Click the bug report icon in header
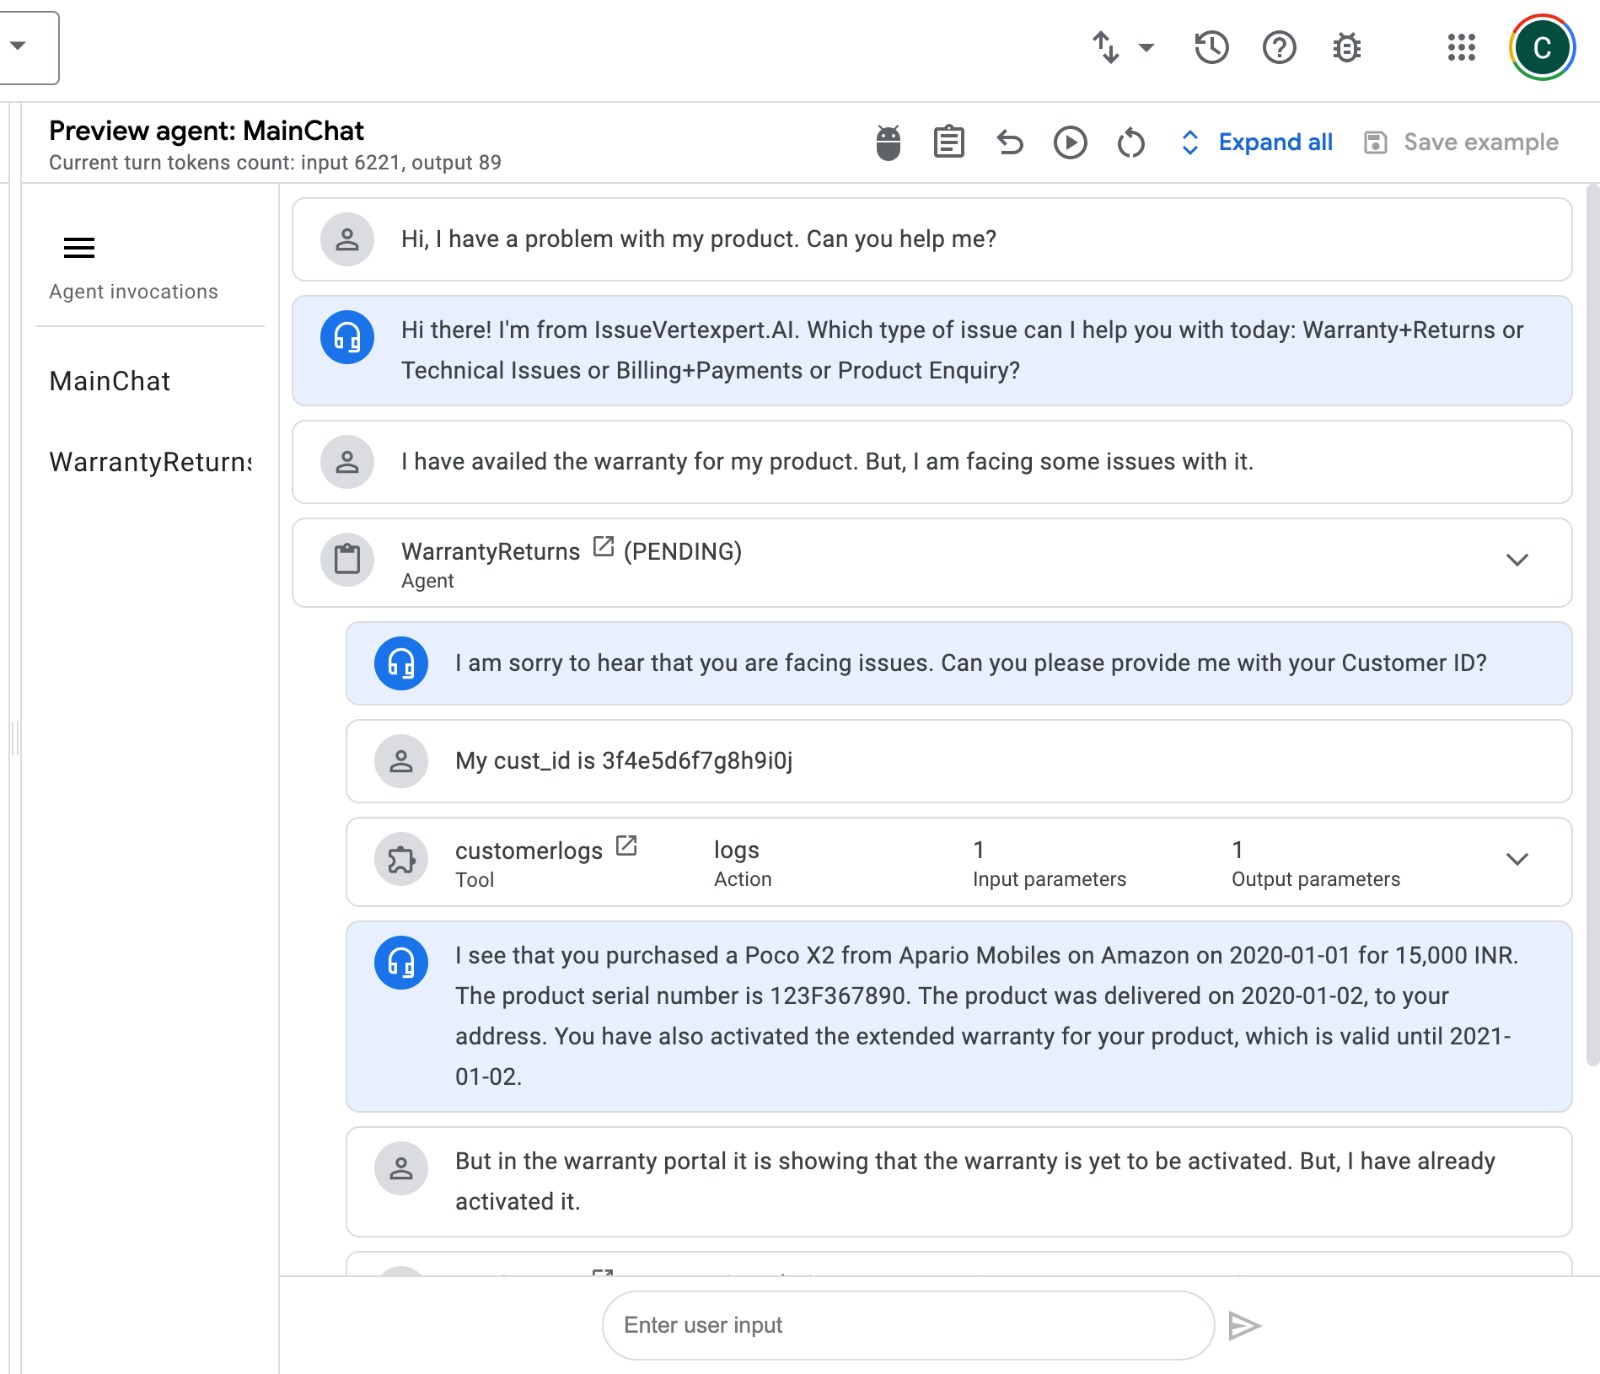The image size is (1600, 1374). tap(1347, 47)
